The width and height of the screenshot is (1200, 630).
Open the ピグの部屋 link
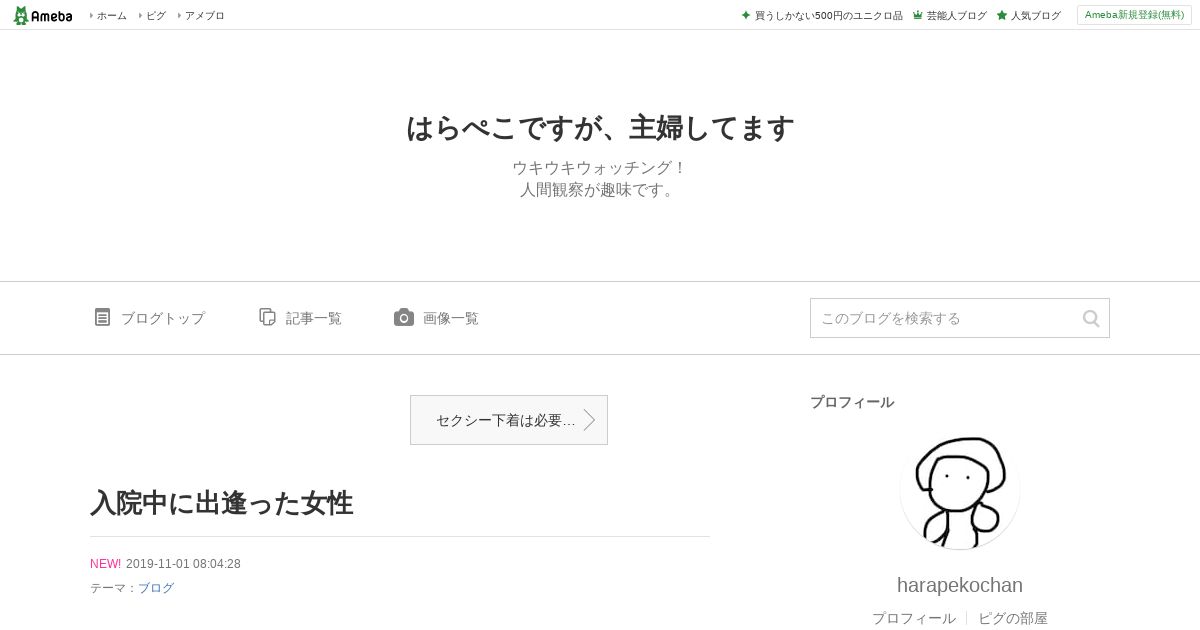coord(1013,618)
